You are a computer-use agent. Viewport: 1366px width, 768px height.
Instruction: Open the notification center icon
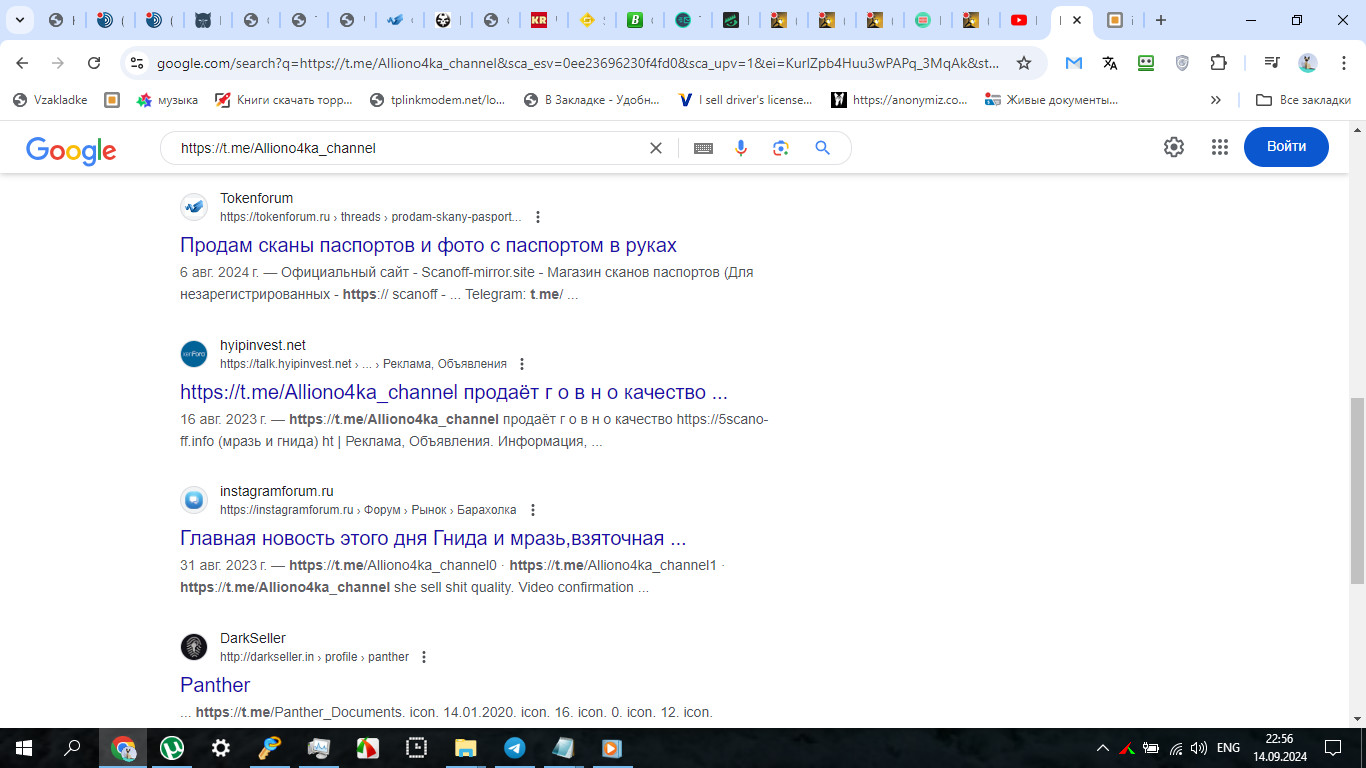1332,748
